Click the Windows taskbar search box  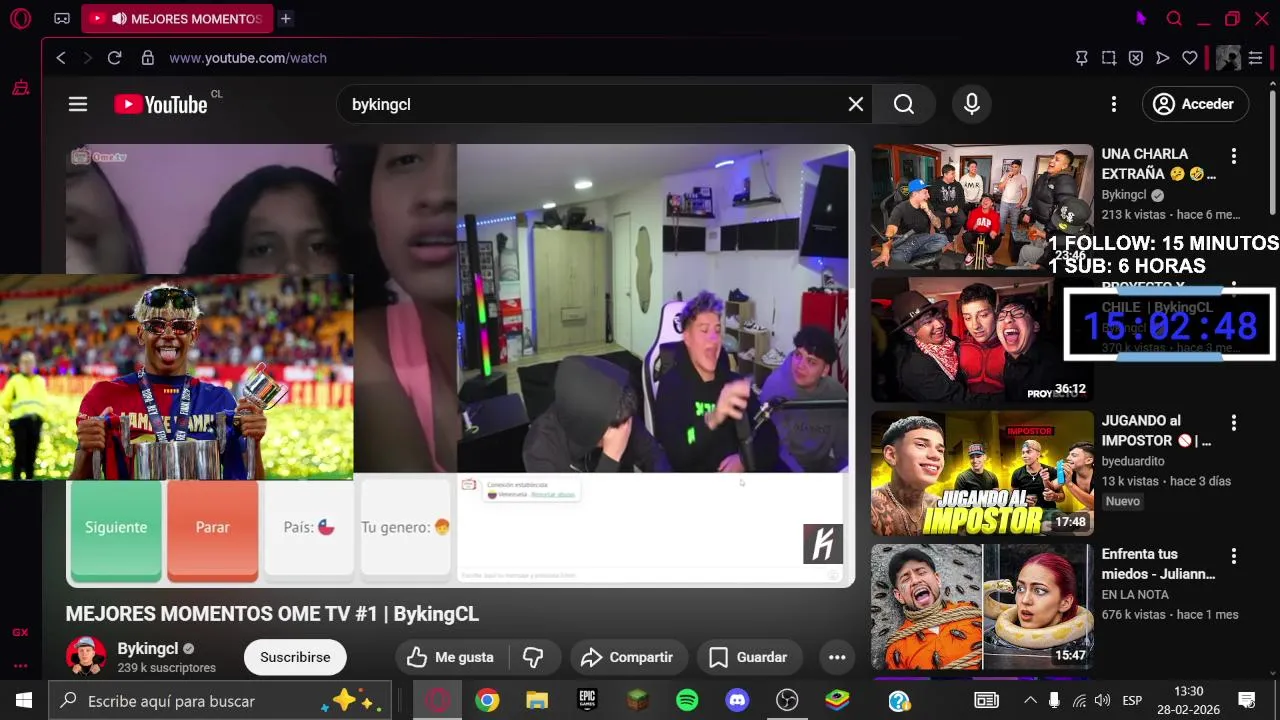[222, 701]
